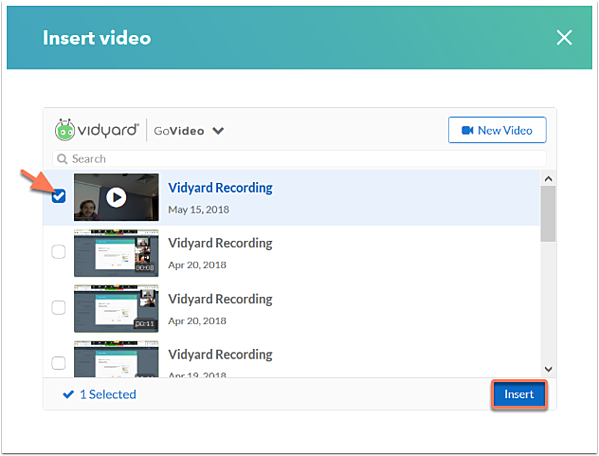This screenshot has height=456, width=599.
Task: Select the thumbnail showing 00:11 duration
Action: [116, 309]
